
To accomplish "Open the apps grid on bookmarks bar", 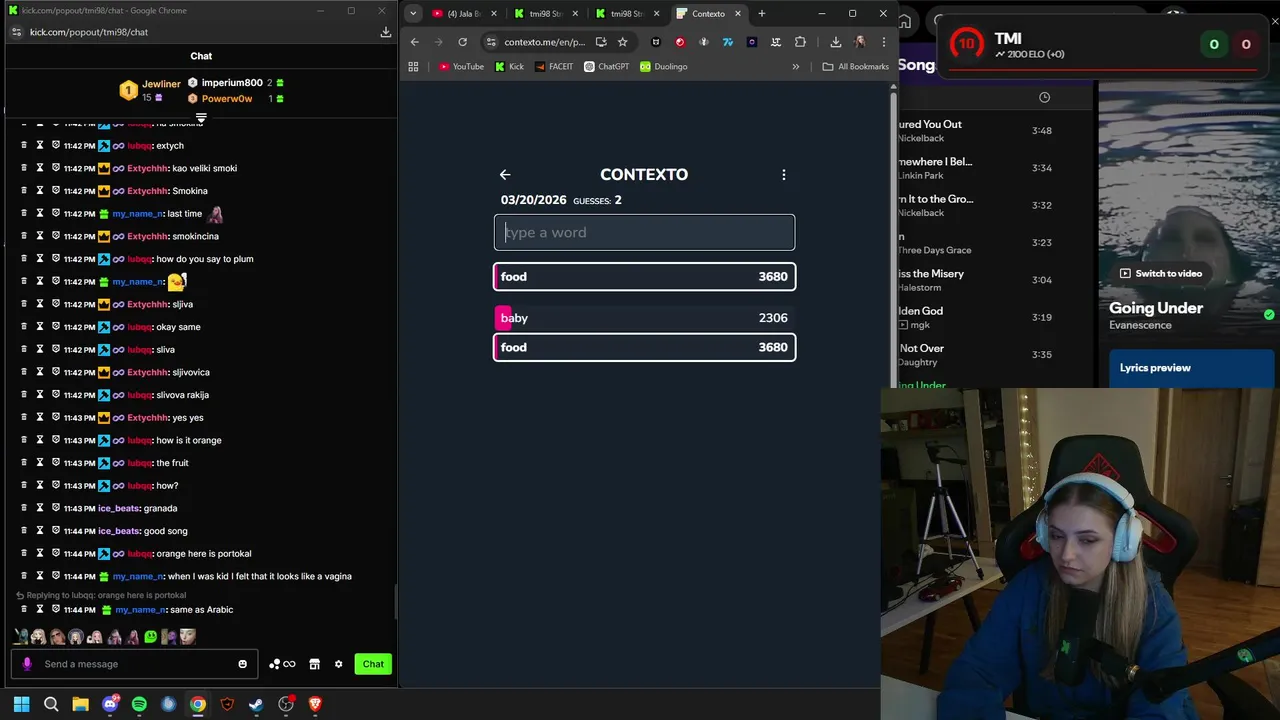I will point(413,67).
